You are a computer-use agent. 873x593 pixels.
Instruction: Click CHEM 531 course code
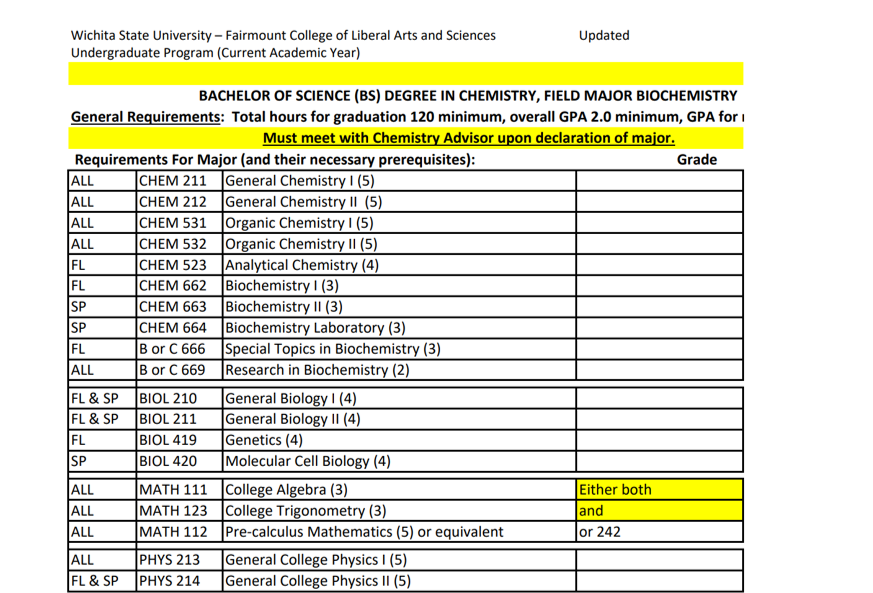(173, 223)
